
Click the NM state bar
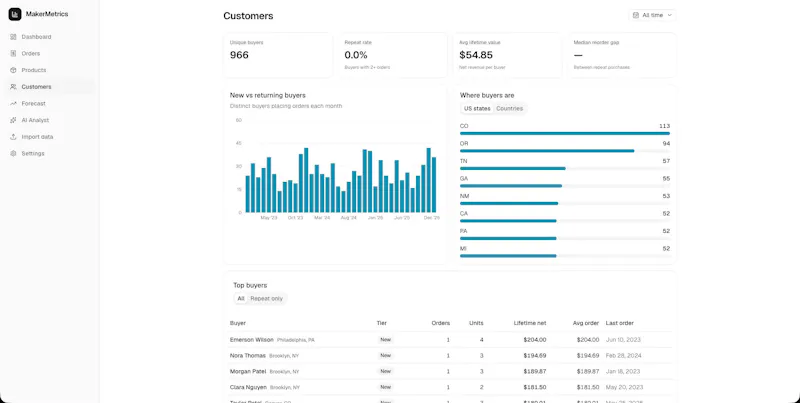[x=565, y=203]
